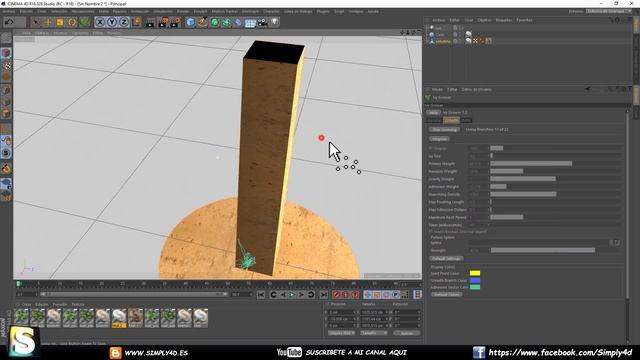640x360 pixels.
Task: Select the highlighted orange material thumbnail
Action: 119,318
